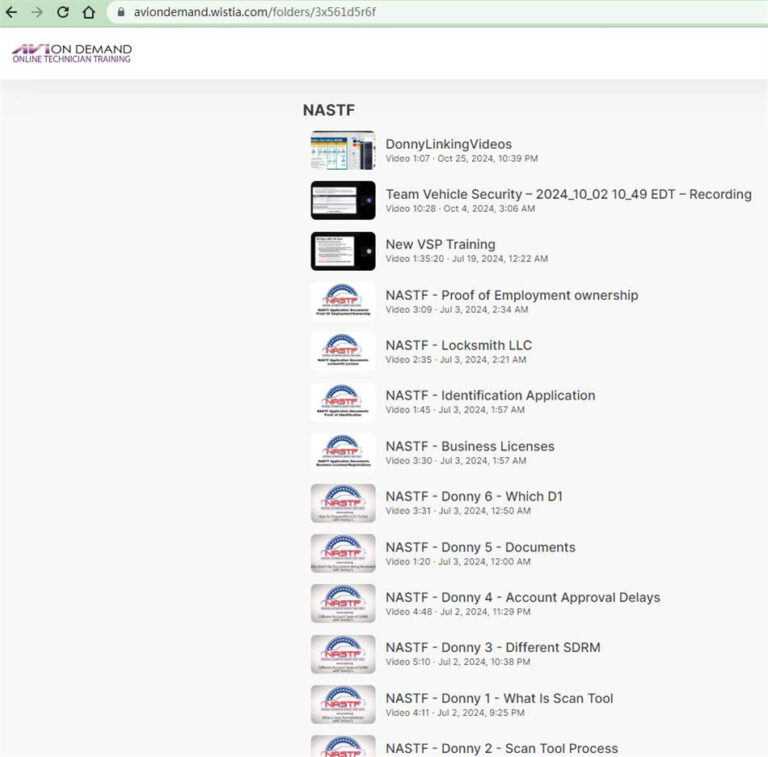The width and height of the screenshot is (768, 757).
Task: Click the browser forward arrow
Action: [37, 13]
